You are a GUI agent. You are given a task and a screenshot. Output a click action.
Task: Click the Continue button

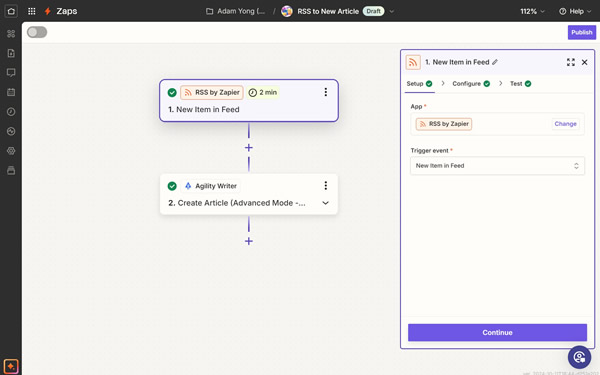pos(497,333)
